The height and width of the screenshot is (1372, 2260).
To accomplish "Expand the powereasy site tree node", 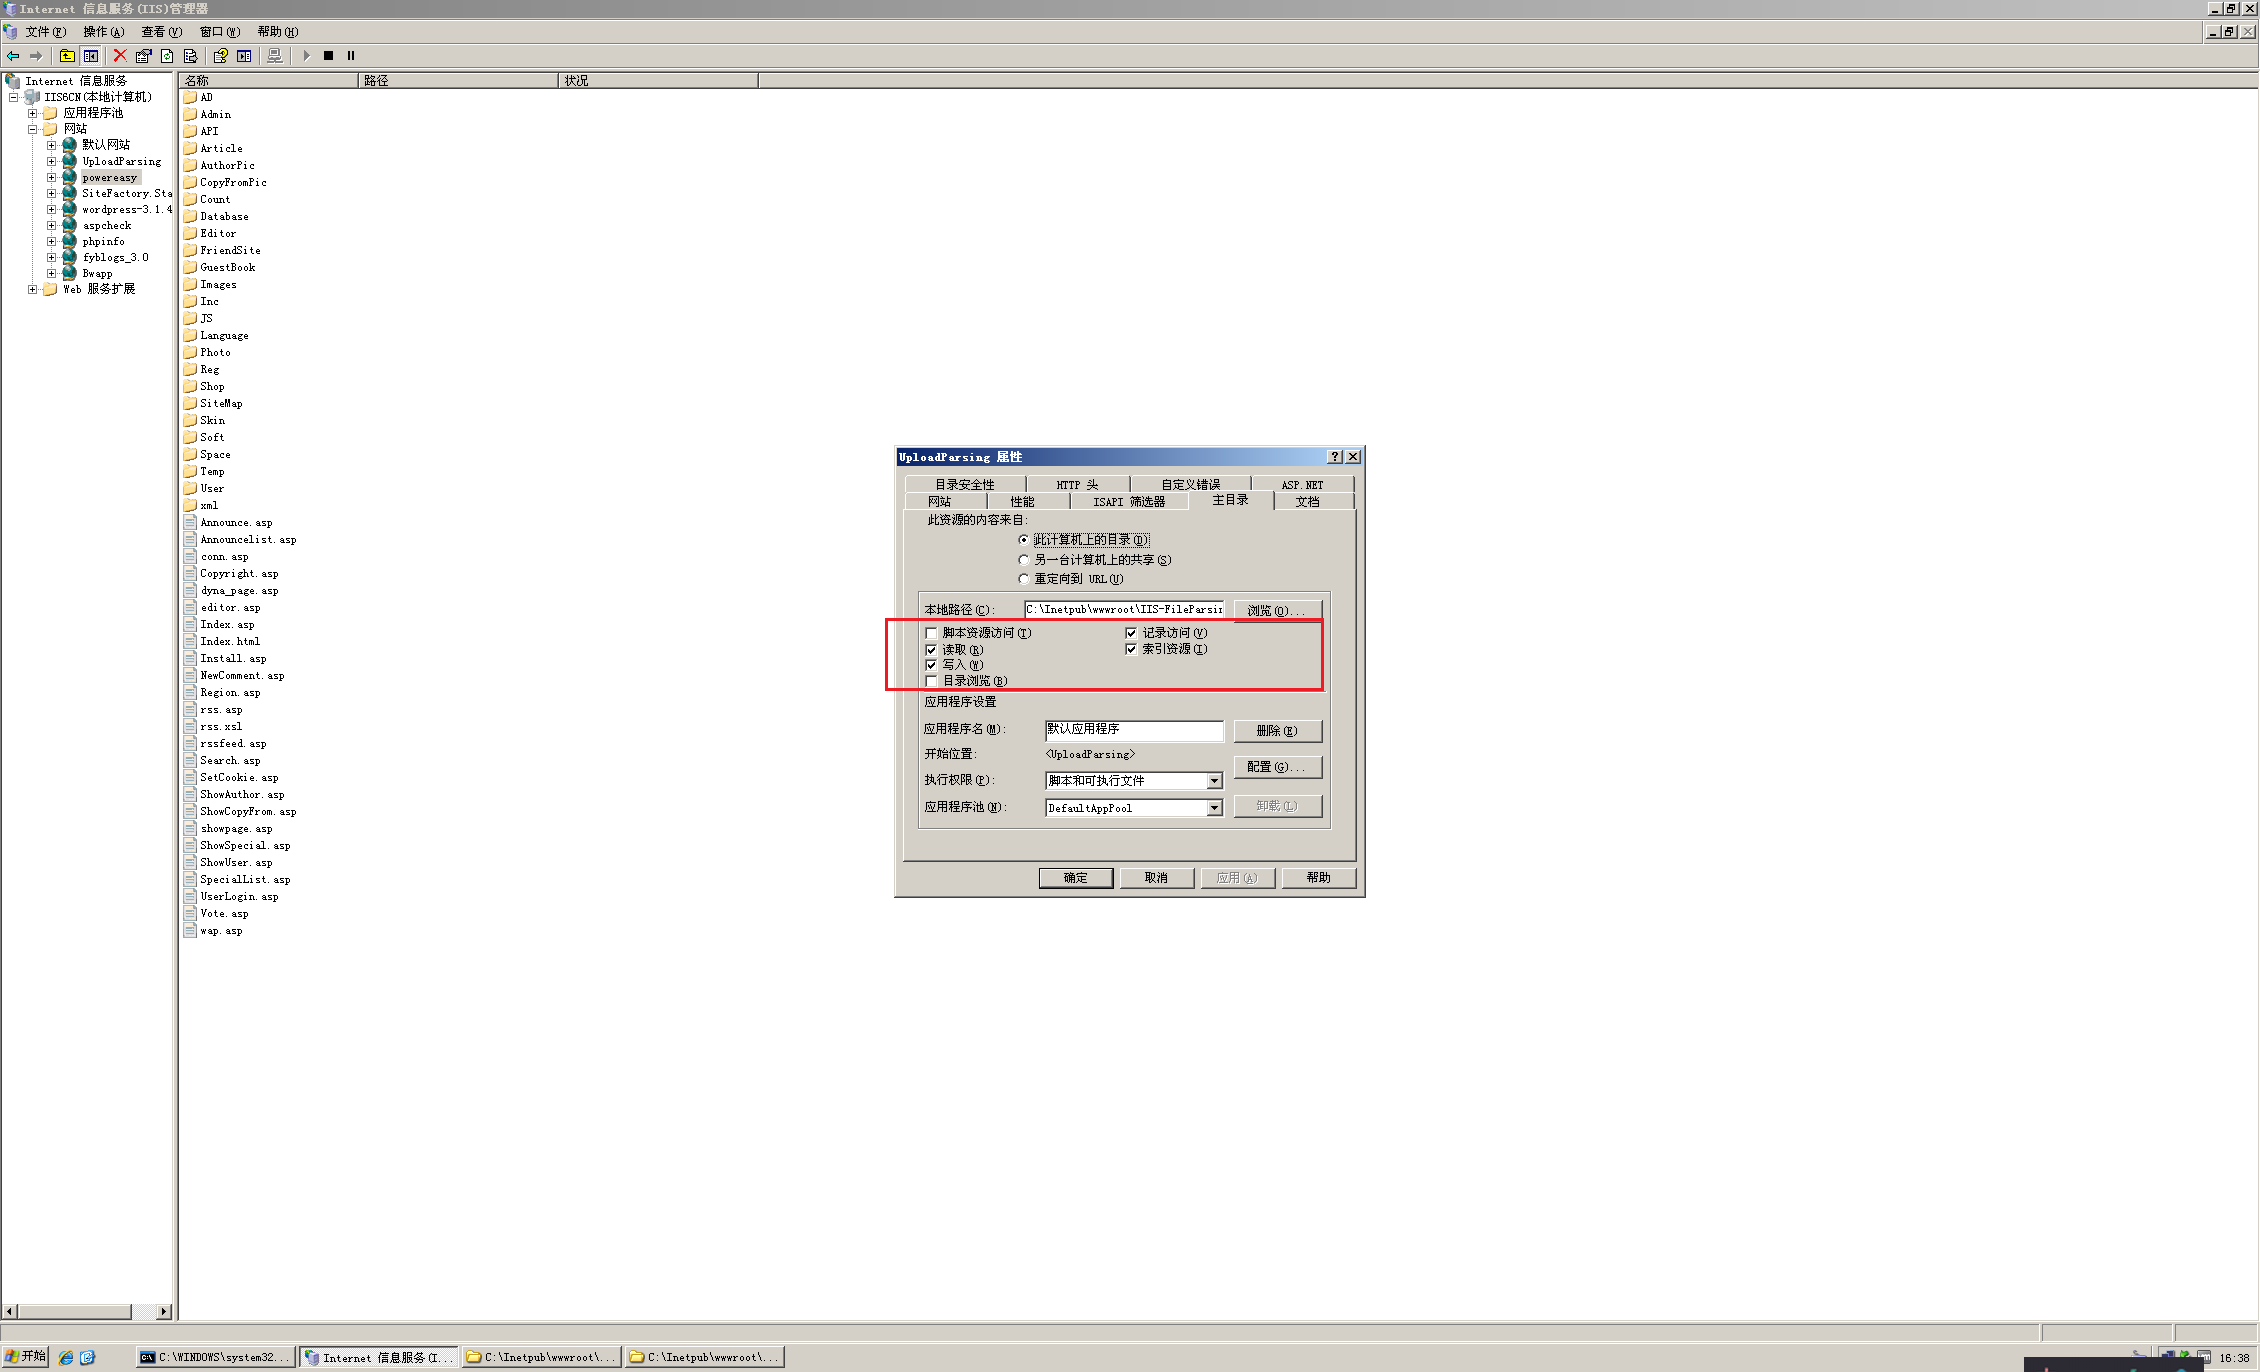I will tap(52, 177).
